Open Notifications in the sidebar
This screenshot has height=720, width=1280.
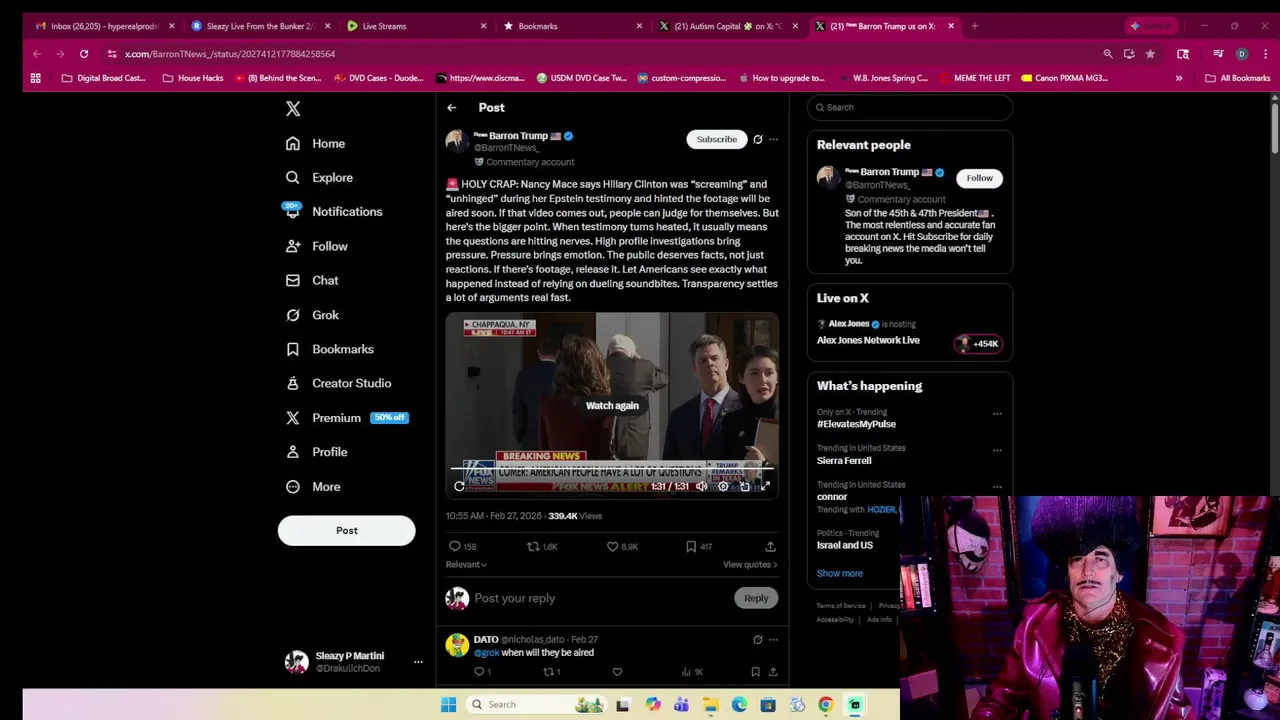coord(333,212)
